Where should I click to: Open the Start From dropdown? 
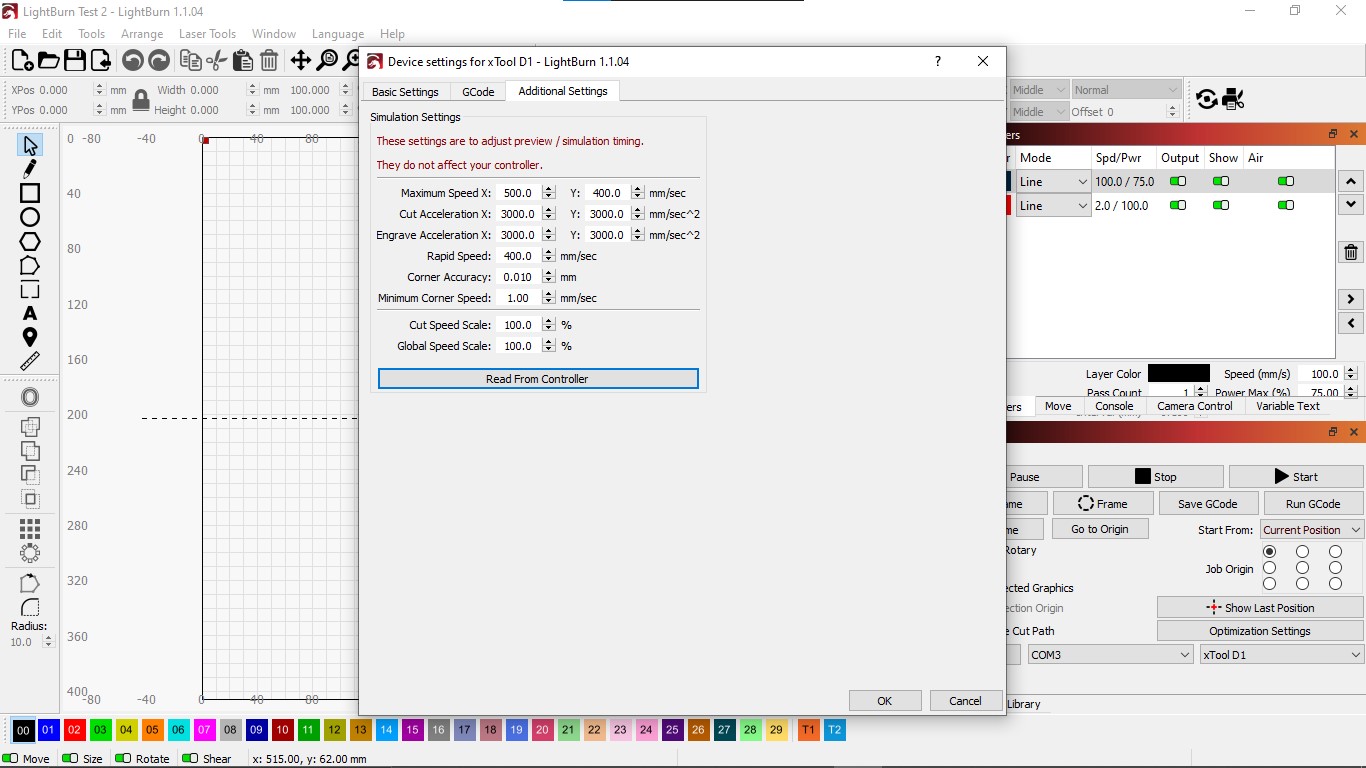[x=1312, y=530]
